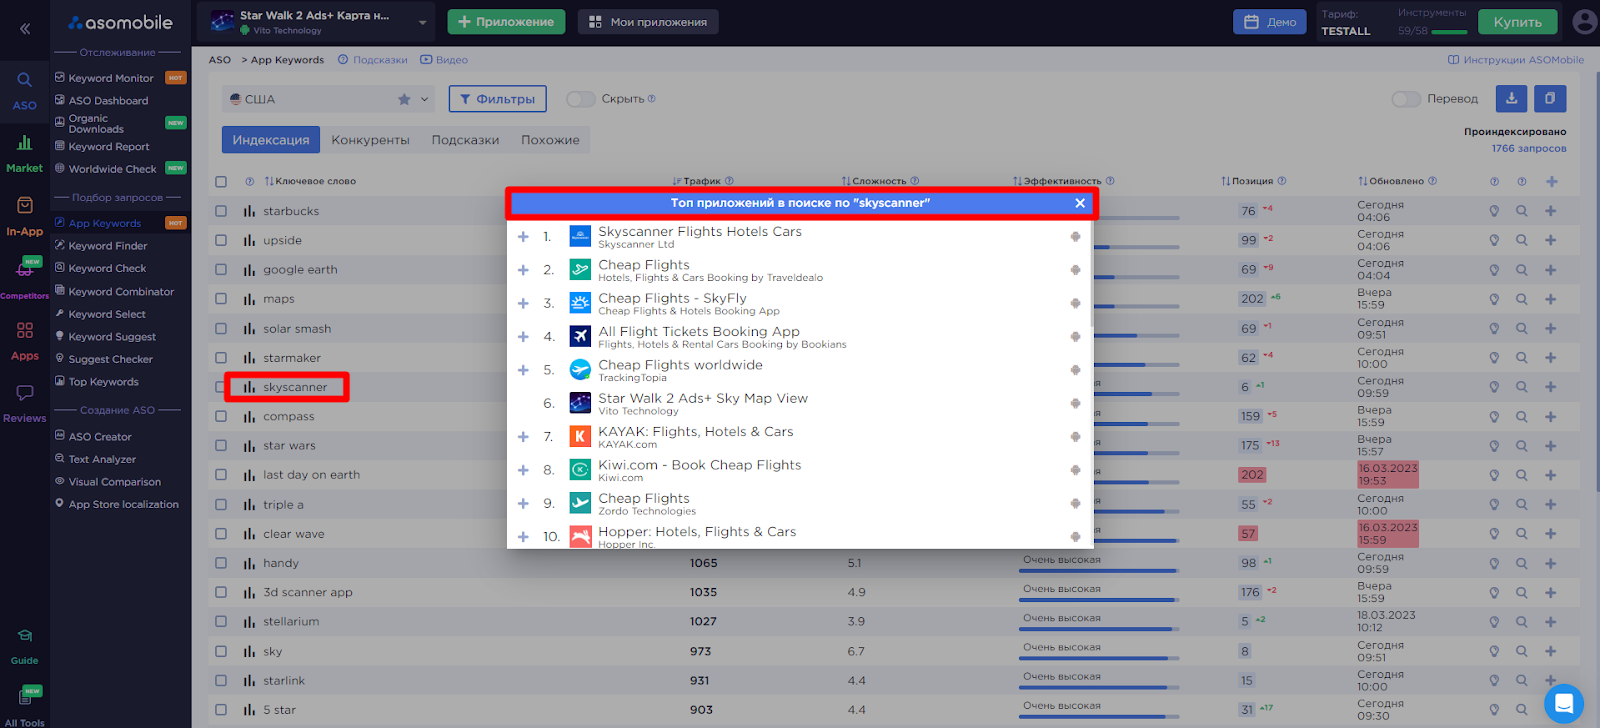Image resolution: width=1600 pixels, height=728 pixels.
Task: Add Skyscanner Flights Hotels Cars with plus
Action: 523,237
